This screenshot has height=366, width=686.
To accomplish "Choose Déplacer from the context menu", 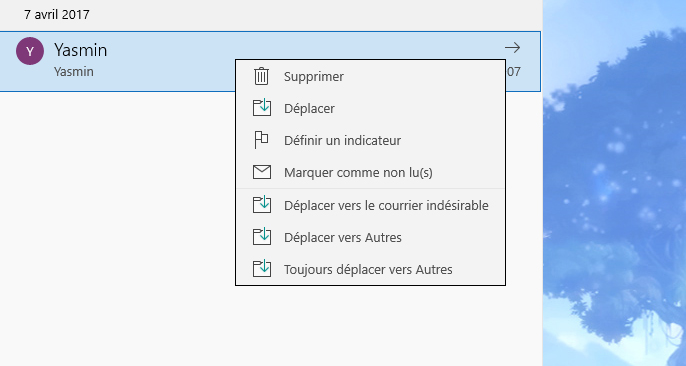I will coord(371,108).
